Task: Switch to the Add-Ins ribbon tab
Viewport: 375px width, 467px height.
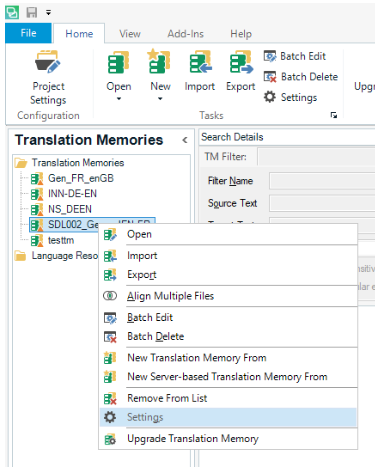Action: 185,34
